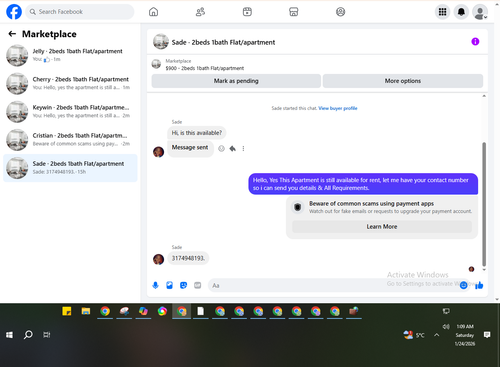Click the message showing 3174948193
500x367 pixels.
pos(188,258)
